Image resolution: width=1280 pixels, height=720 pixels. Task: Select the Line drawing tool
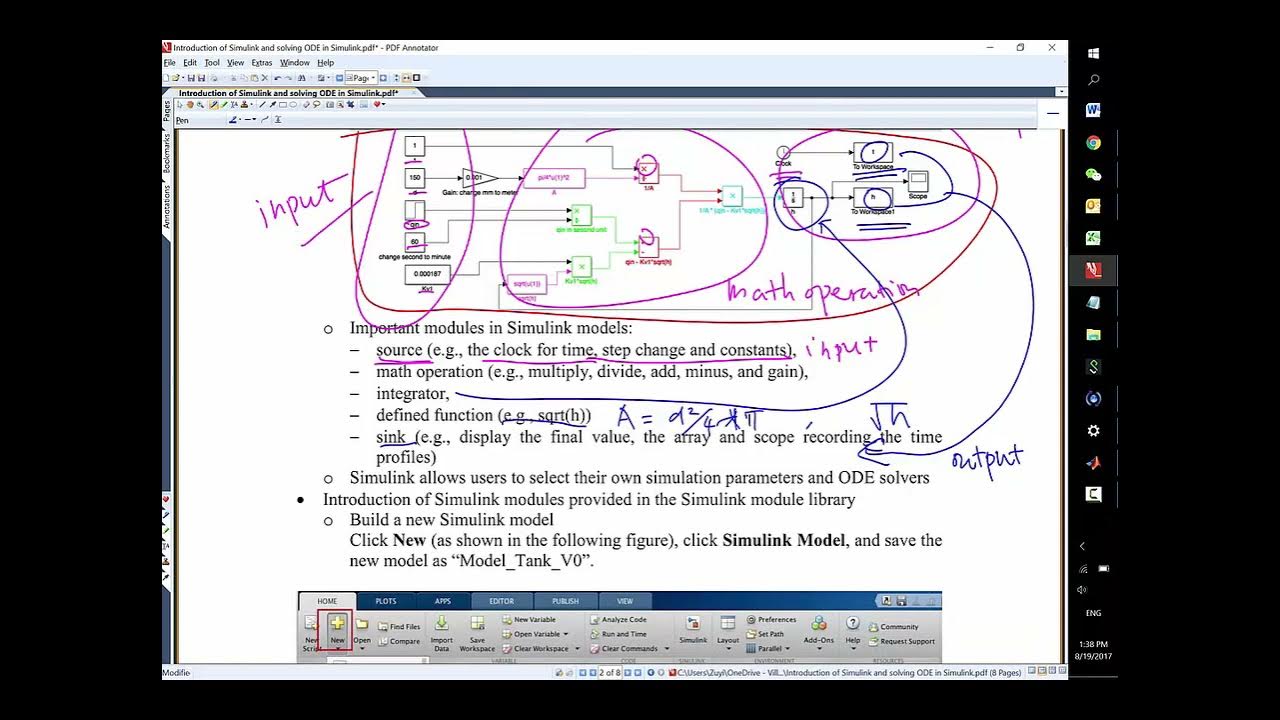click(262, 104)
